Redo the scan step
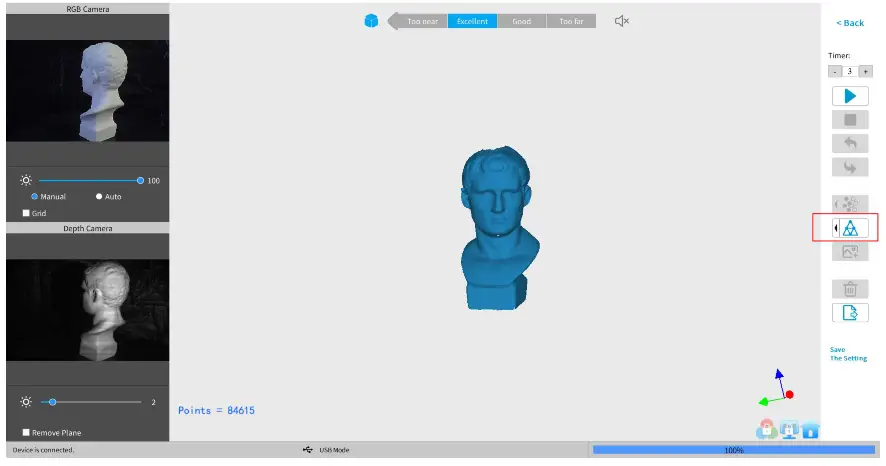 tap(850, 167)
